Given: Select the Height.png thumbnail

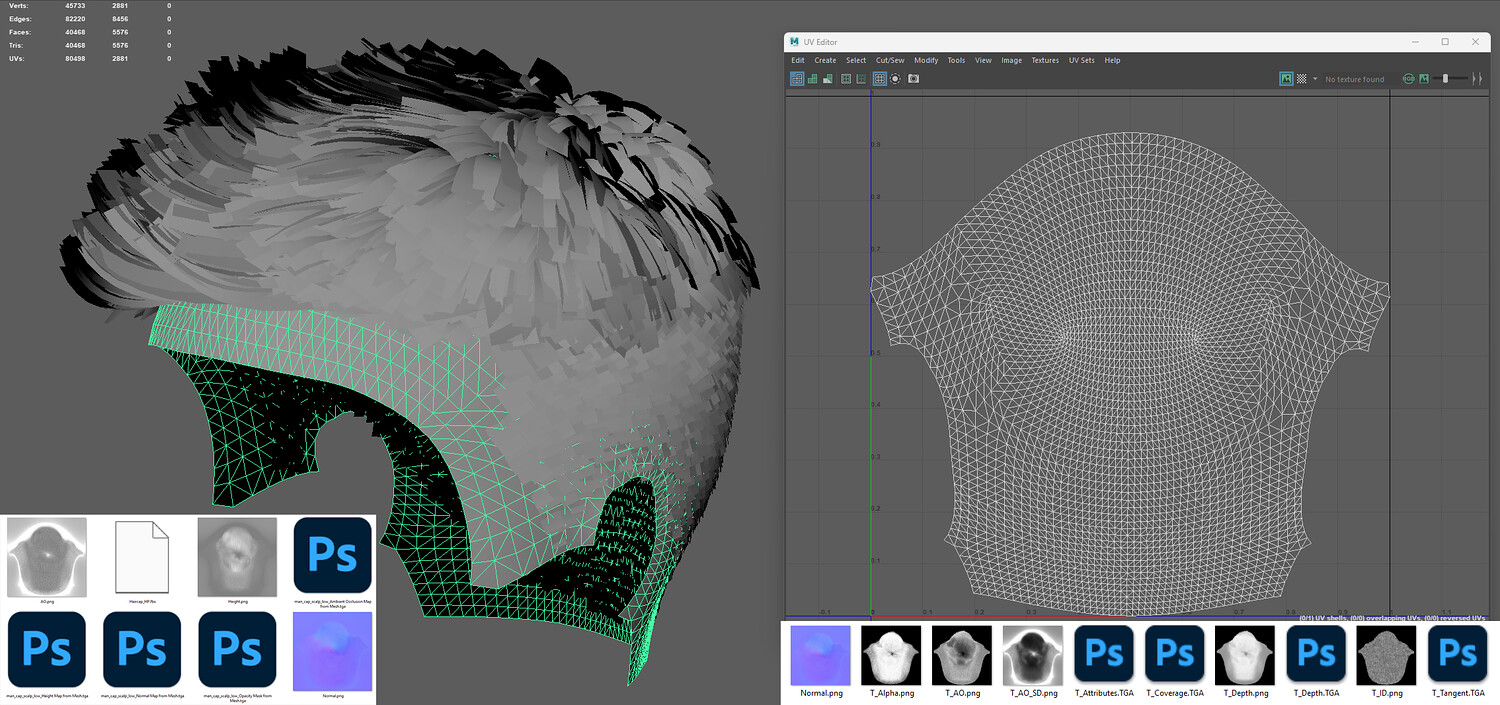Looking at the screenshot, I should tap(237, 557).
